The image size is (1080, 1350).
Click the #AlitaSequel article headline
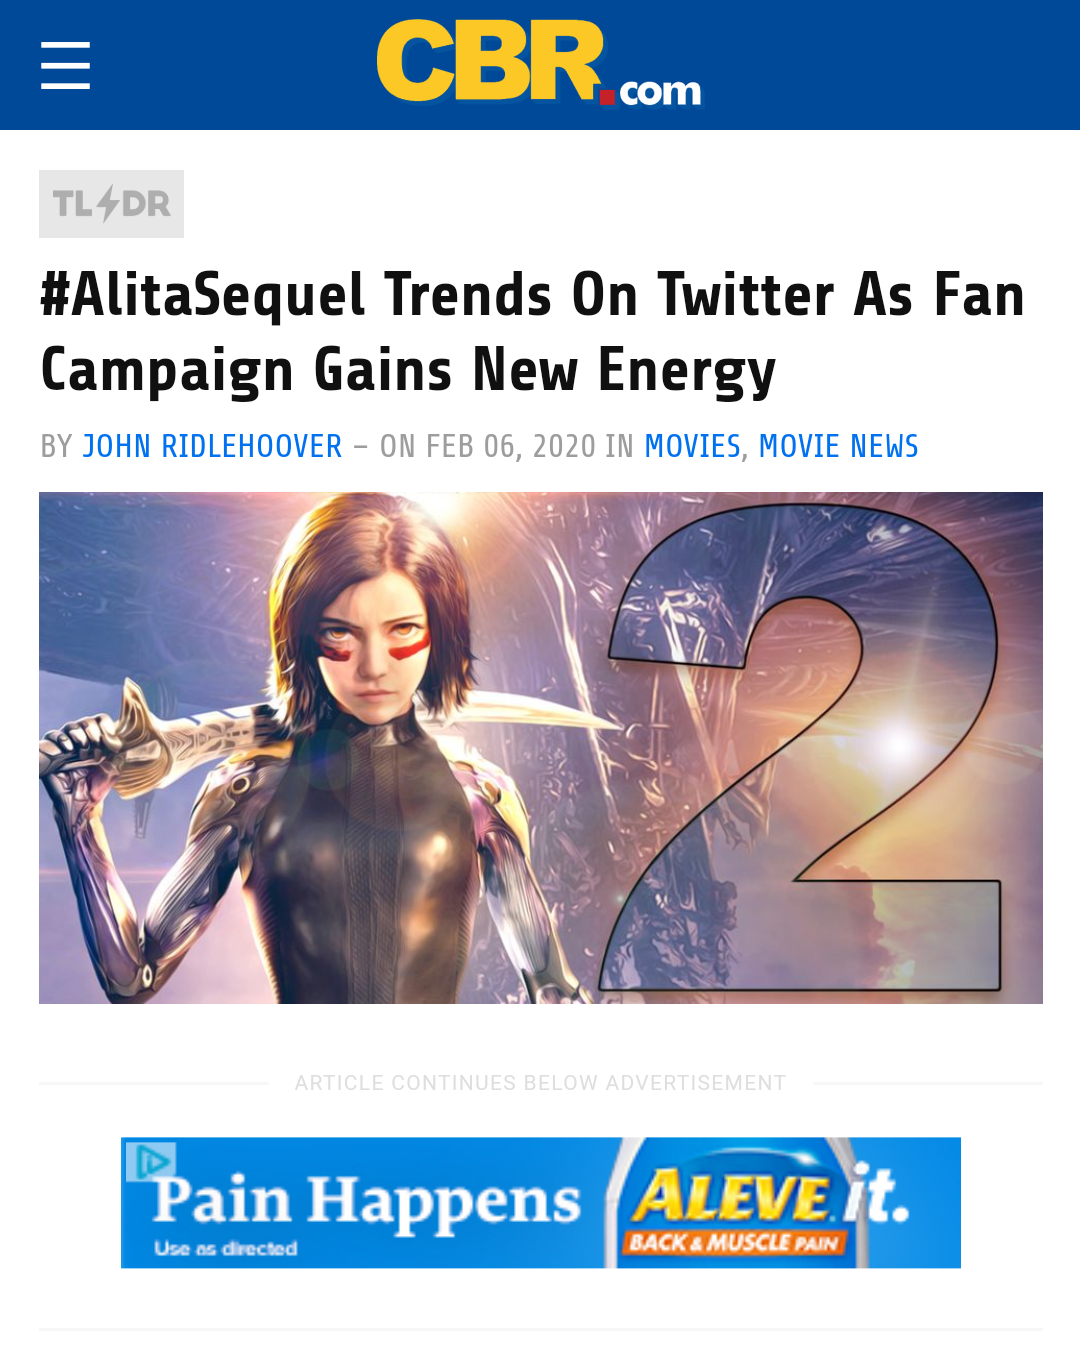[532, 332]
